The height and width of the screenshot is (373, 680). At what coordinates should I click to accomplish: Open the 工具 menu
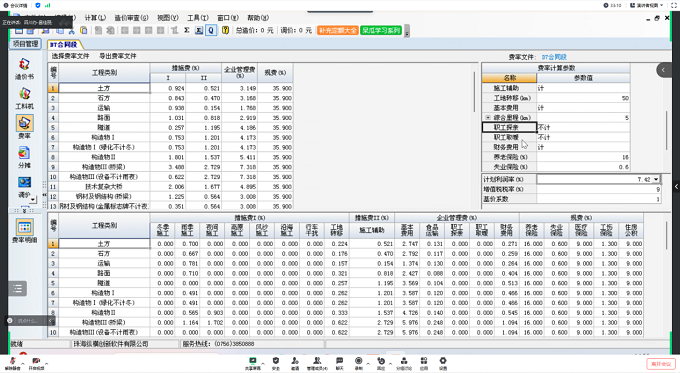point(198,18)
